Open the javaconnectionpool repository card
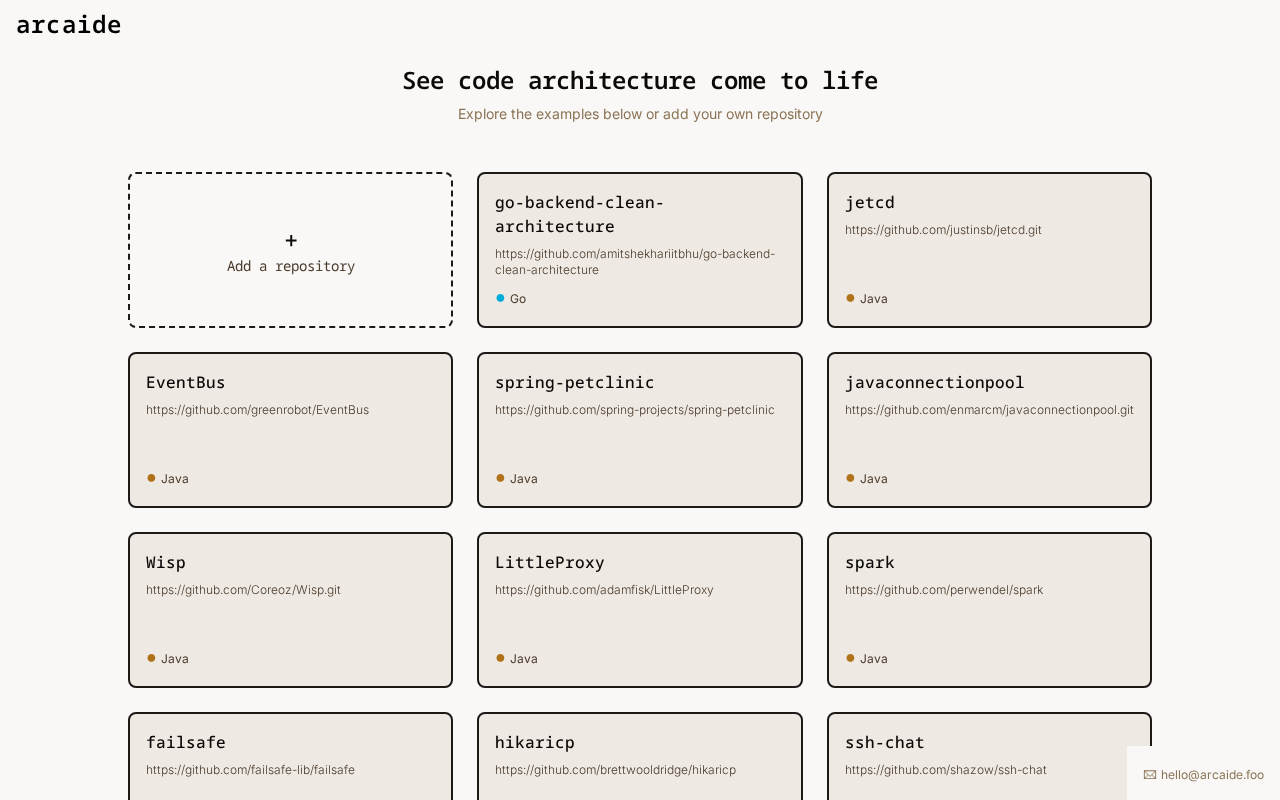This screenshot has width=1280, height=800. (x=989, y=430)
